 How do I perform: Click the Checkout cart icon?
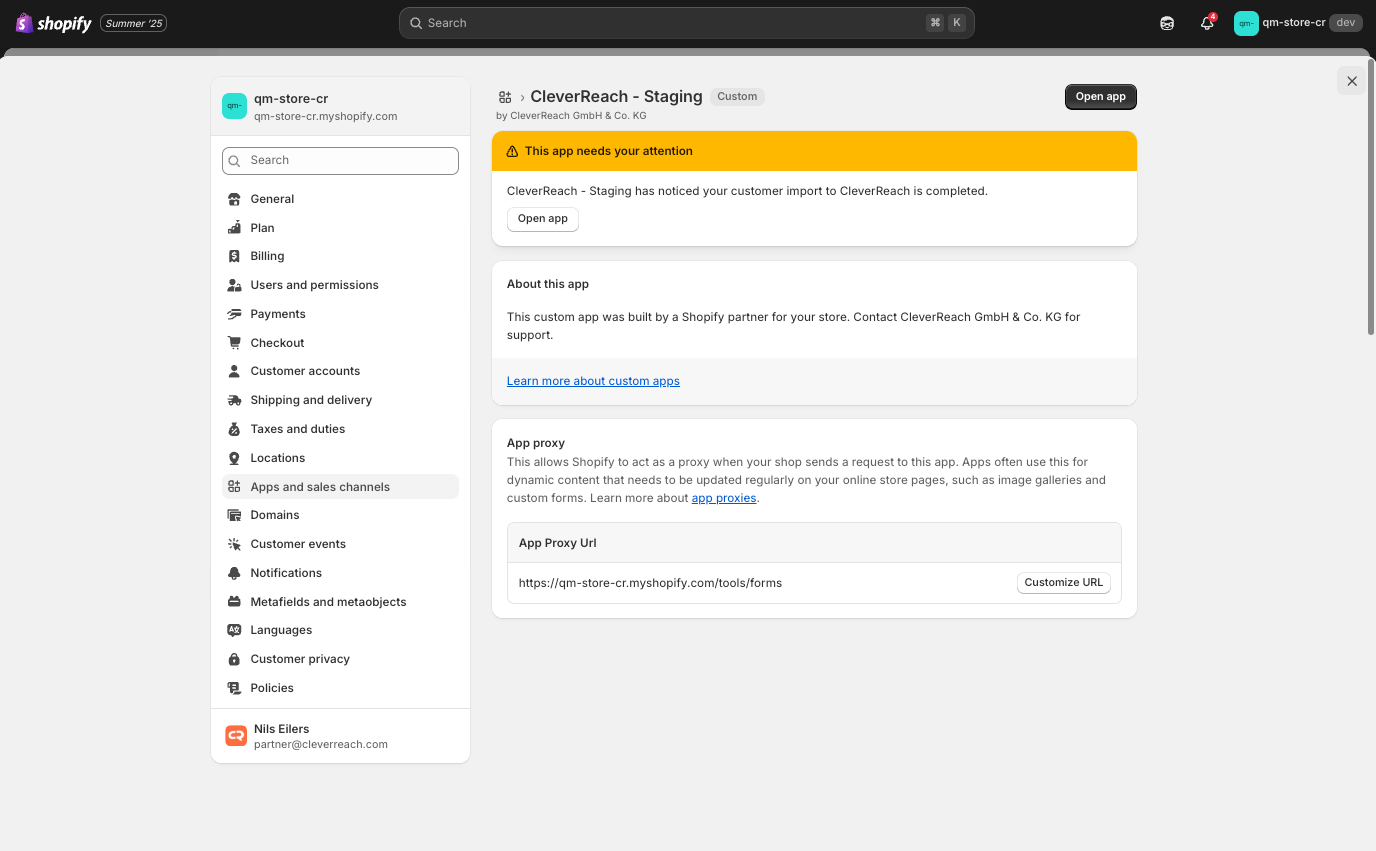click(x=234, y=343)
